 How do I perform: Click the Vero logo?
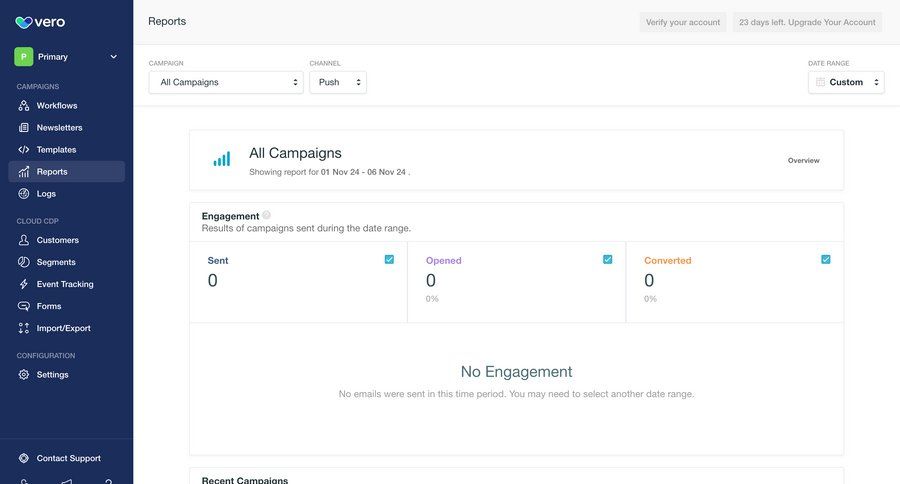[x=40, y=22]
